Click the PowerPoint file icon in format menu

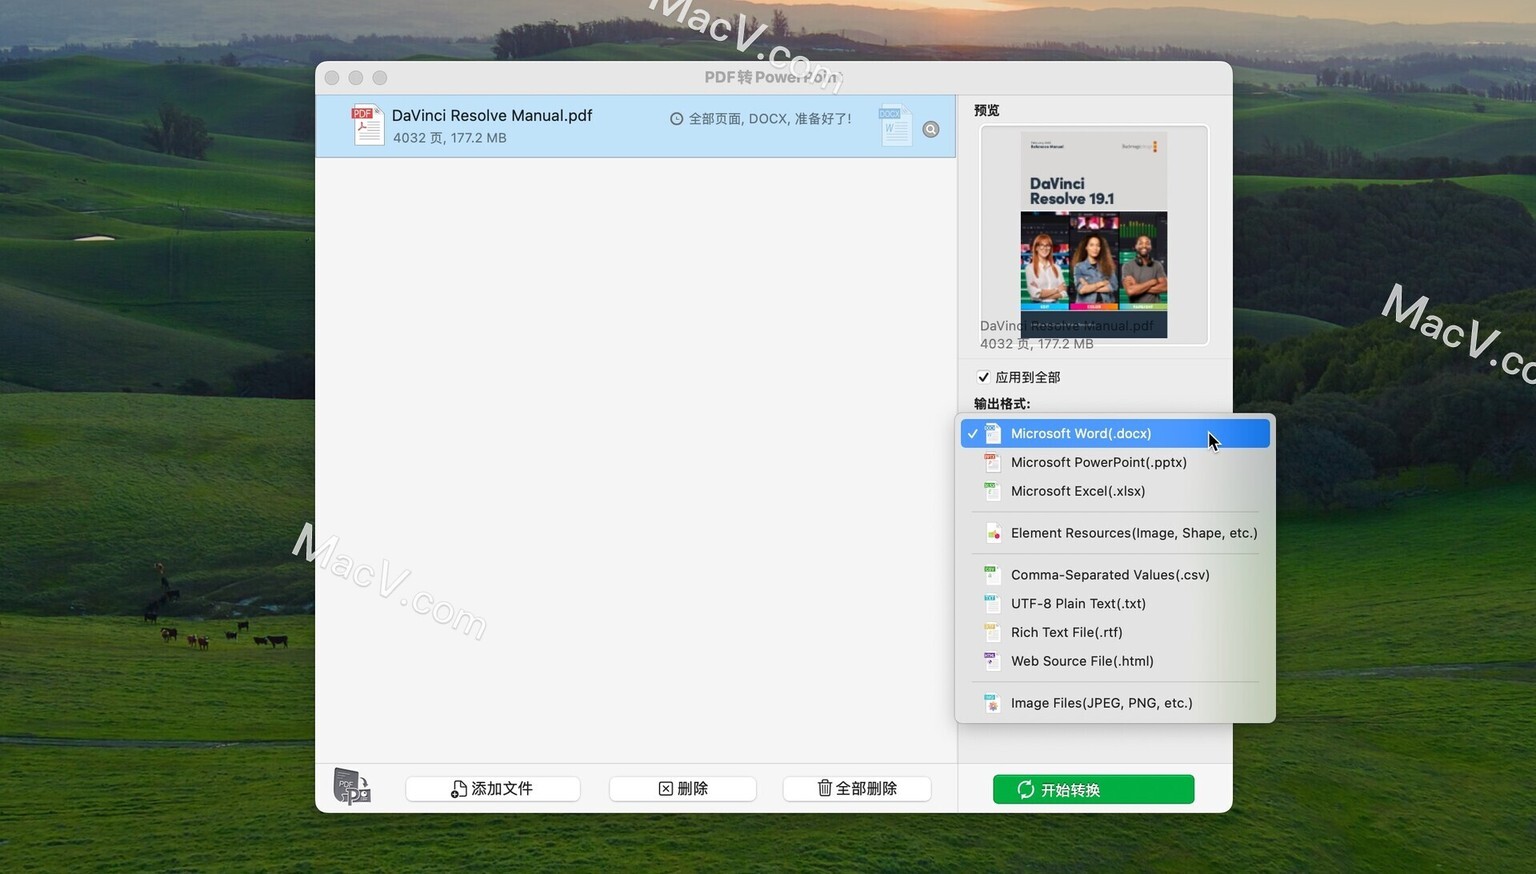coord(992,462)
